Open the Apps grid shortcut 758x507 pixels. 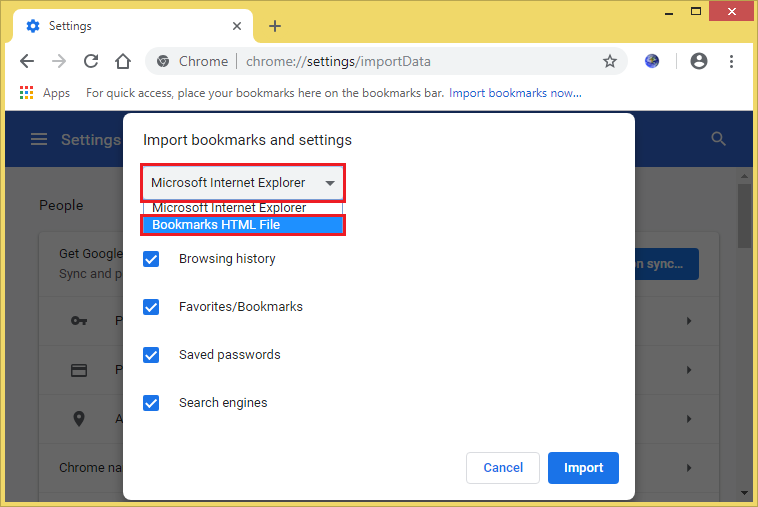tap(44, 93)
